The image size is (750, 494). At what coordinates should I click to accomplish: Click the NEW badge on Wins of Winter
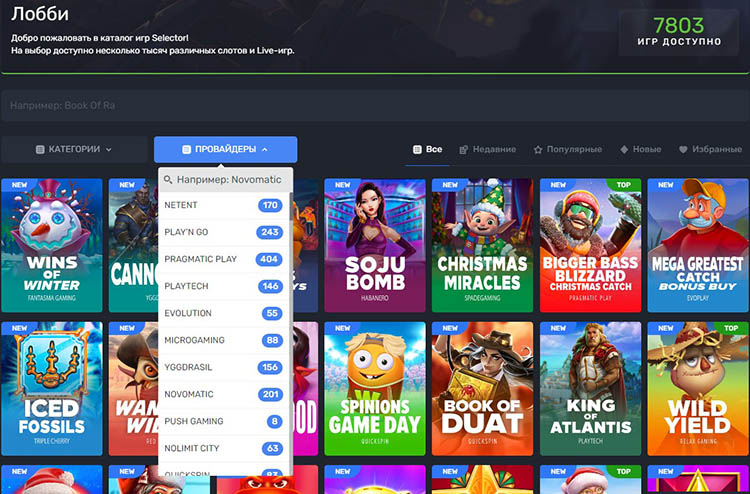coord(19,185)
